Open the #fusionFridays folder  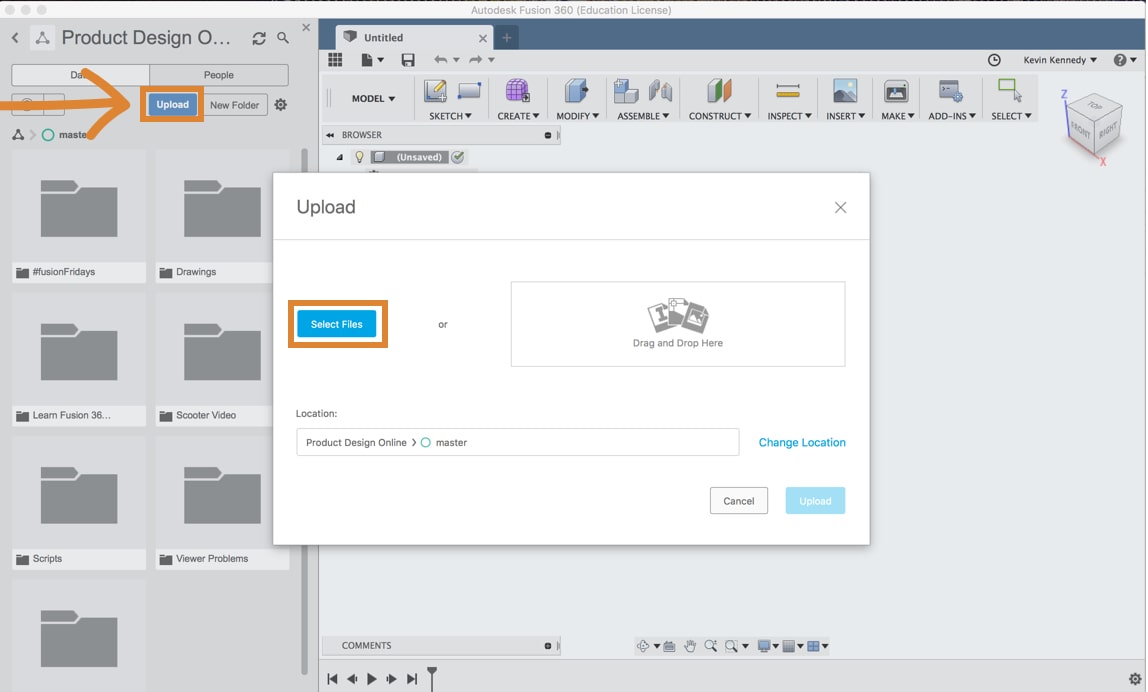(x=79, y=217)
